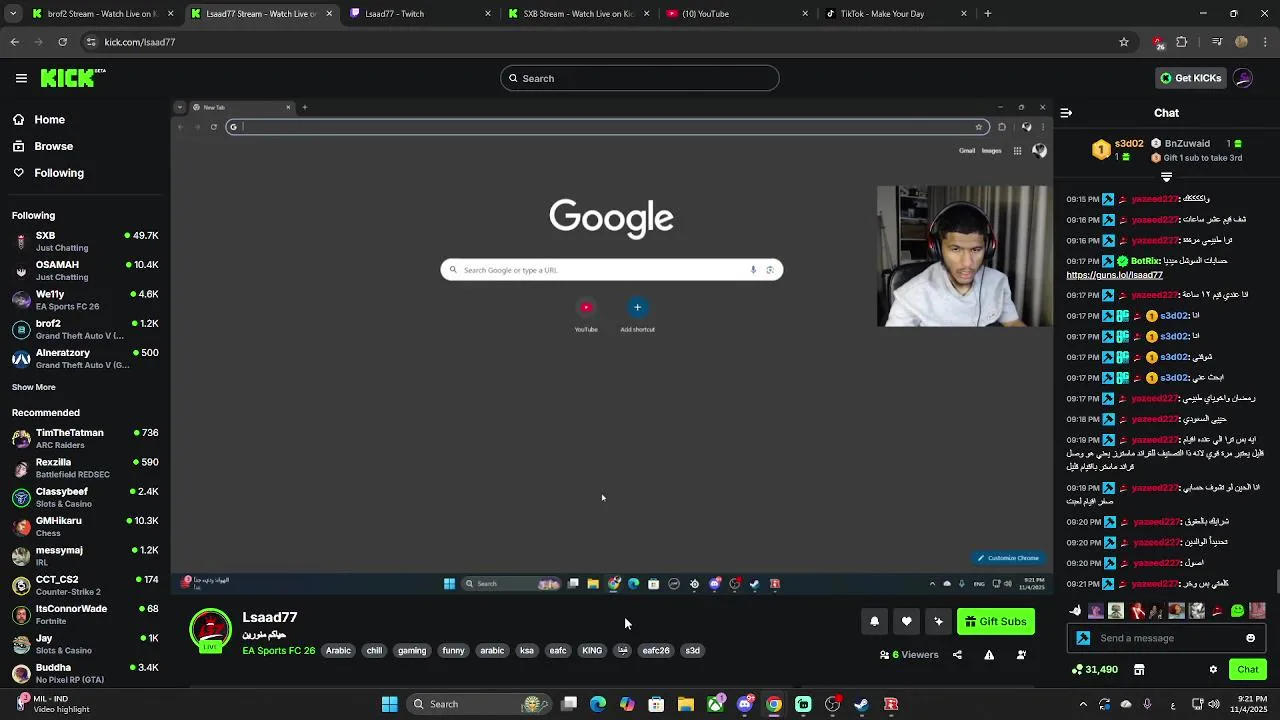Image resolution: width=1280 pixels, height=720 pixels.
Task: Open TimTheTatman recommended channel
Action: click(85, 438)
